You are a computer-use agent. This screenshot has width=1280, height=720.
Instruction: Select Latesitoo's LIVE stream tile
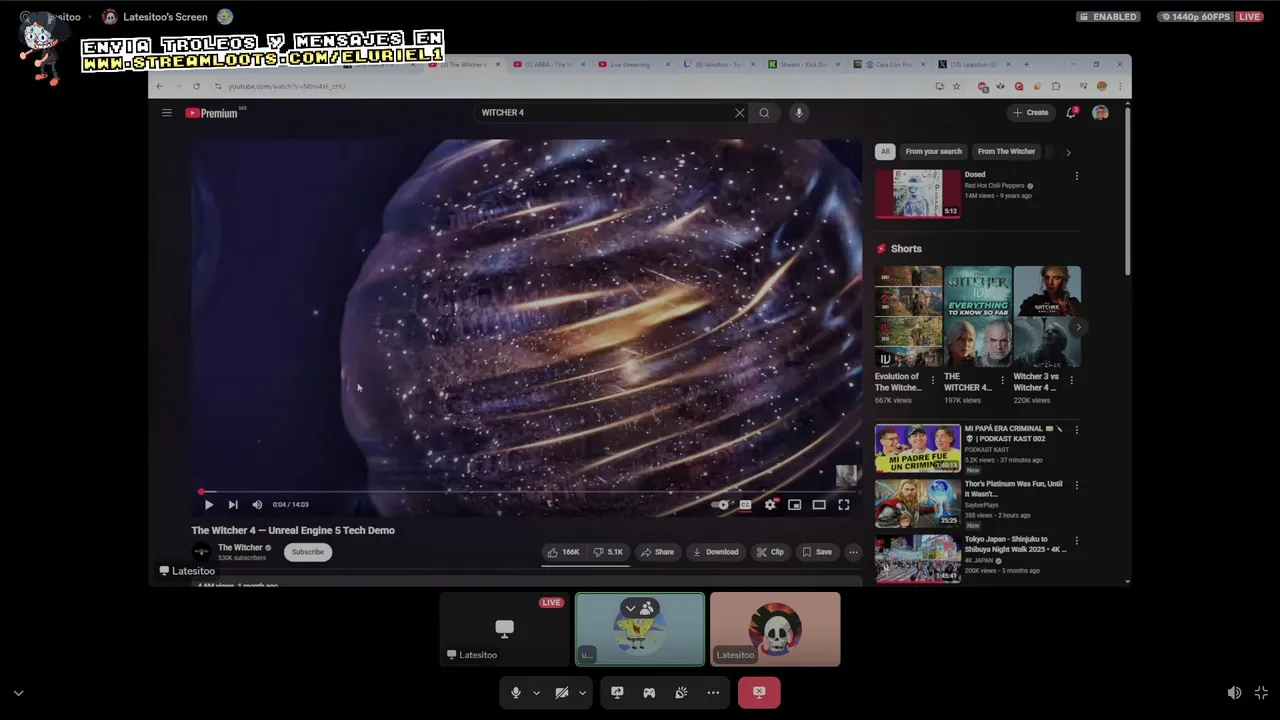(505, 629)
